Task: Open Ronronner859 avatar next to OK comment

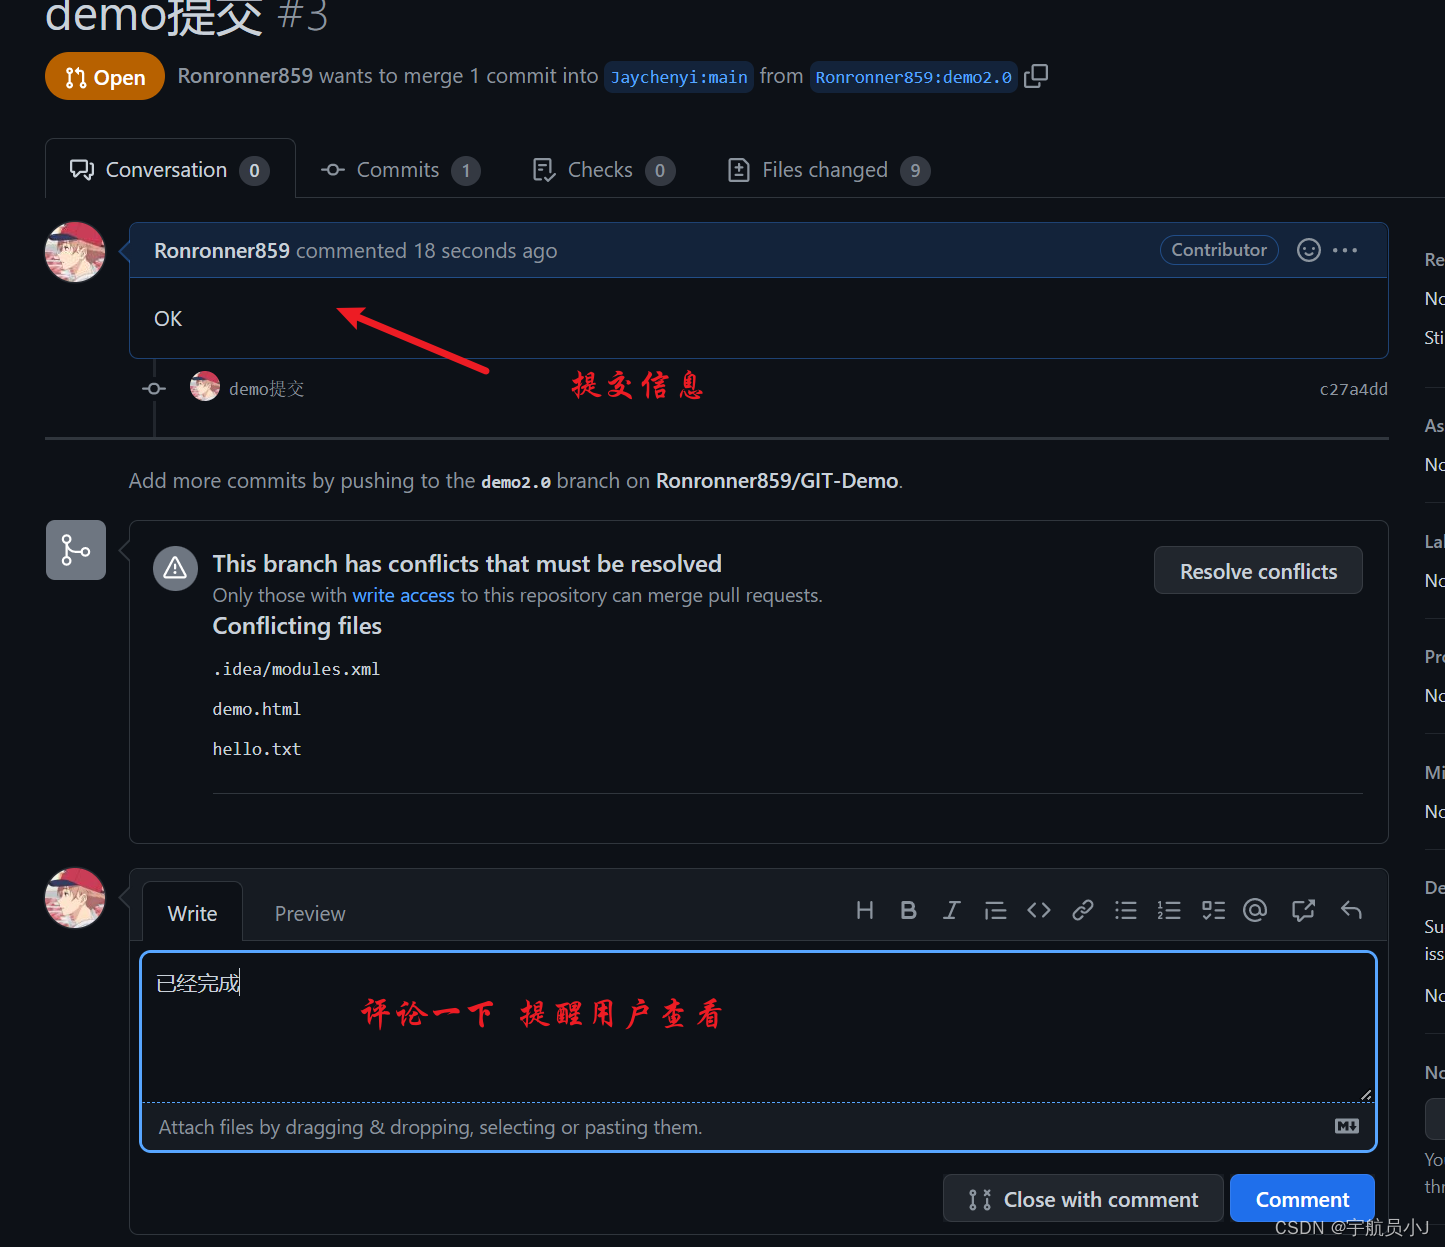Action: click(75, 252)
